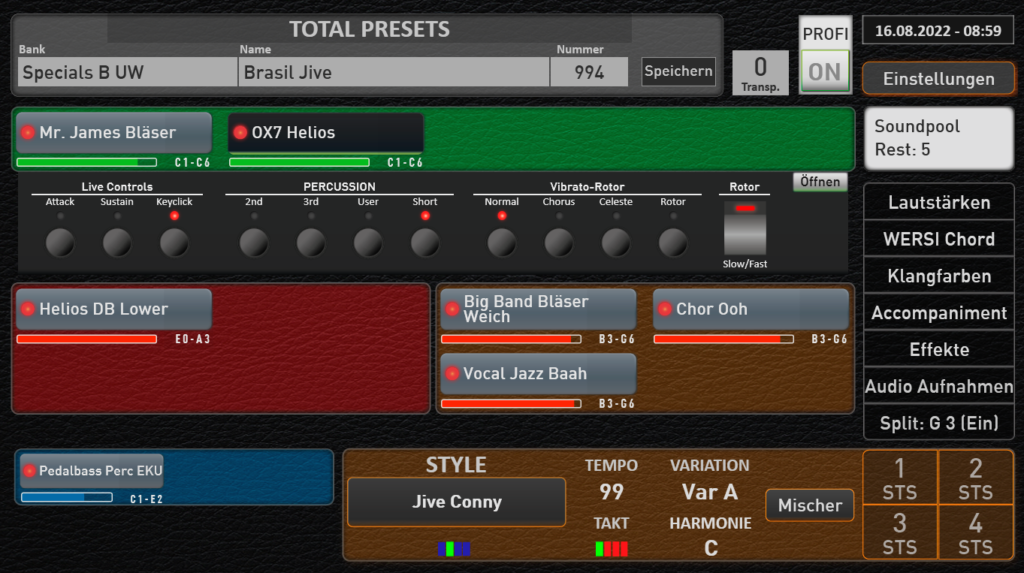Click the Öffnen button
Viewport: 1024px width, 573px height.
coord(820,182)
